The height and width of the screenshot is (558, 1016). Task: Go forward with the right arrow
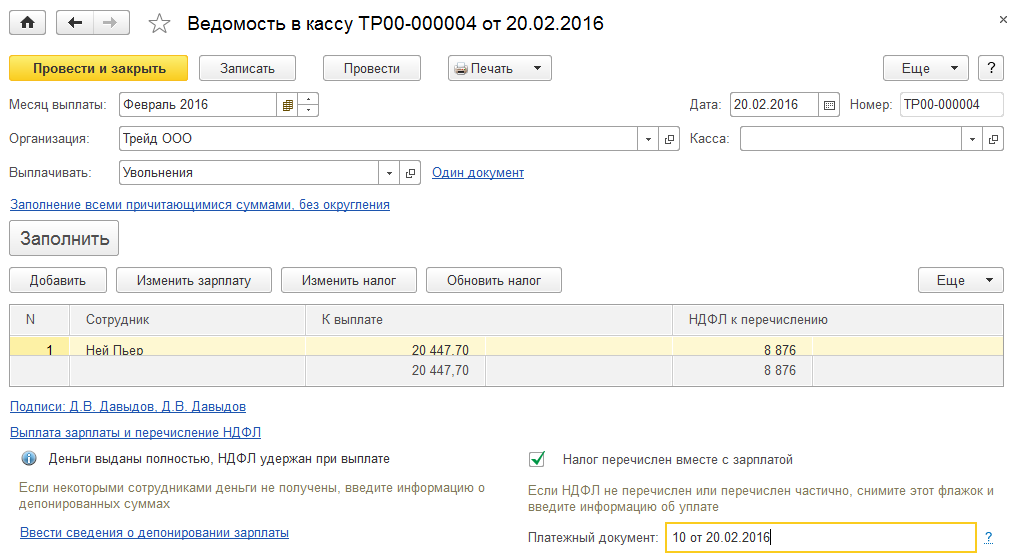[110, 22]
